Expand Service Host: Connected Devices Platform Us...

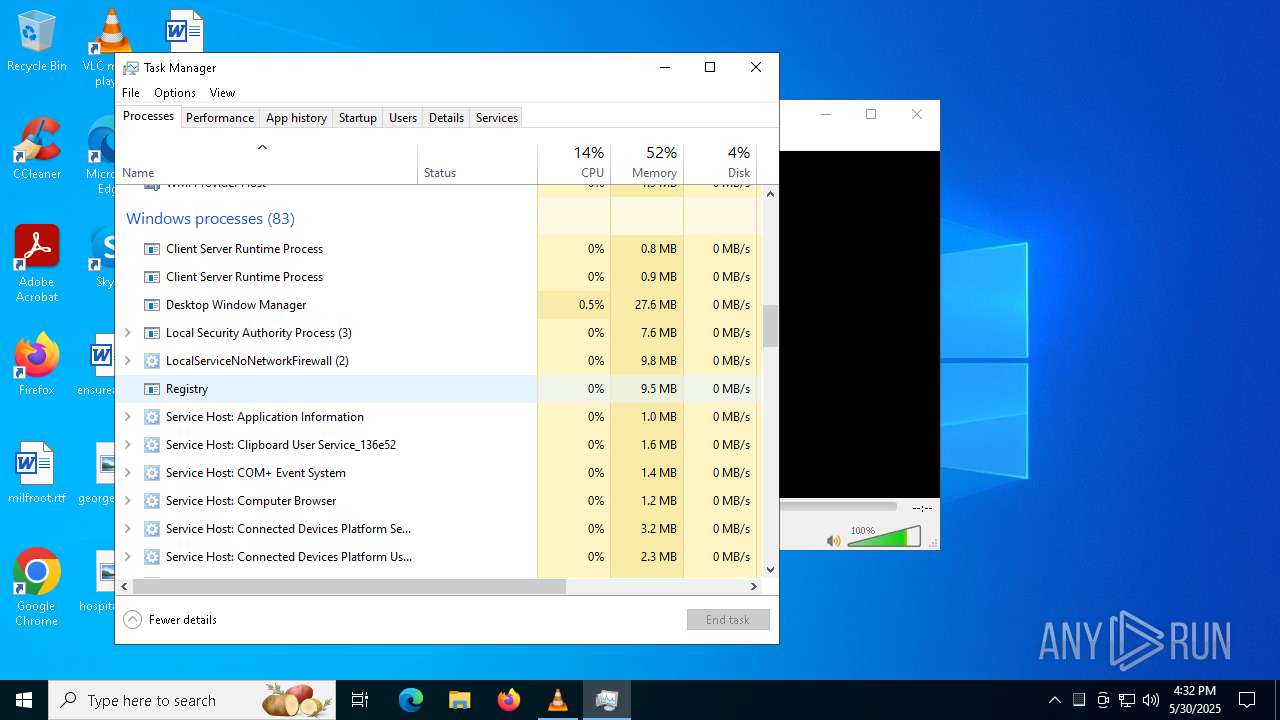[x=127, y=557]
